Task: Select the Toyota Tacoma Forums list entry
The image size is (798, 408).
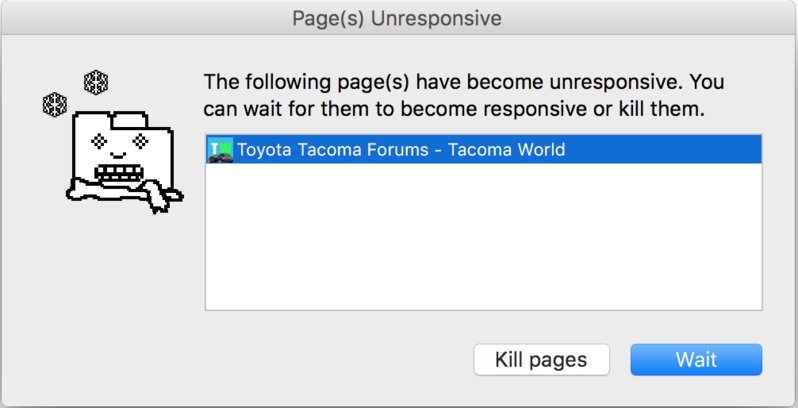Action: [483, 150]
